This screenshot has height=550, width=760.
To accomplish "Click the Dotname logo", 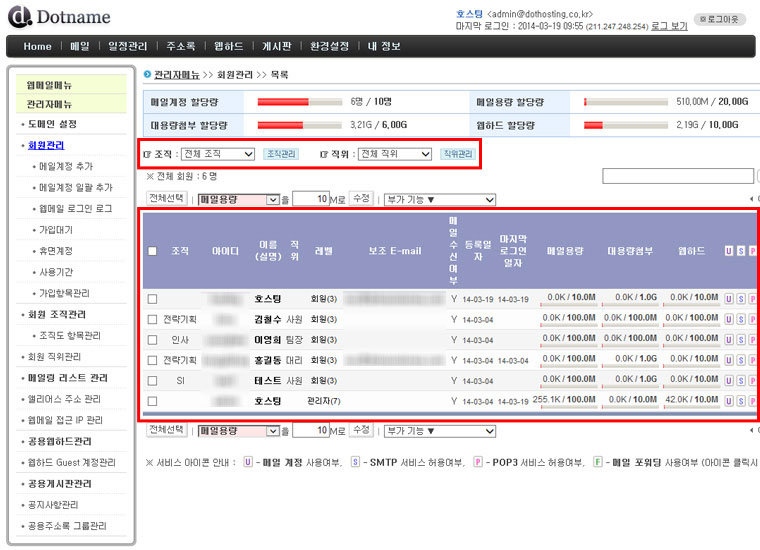I will tap(60, 17).
